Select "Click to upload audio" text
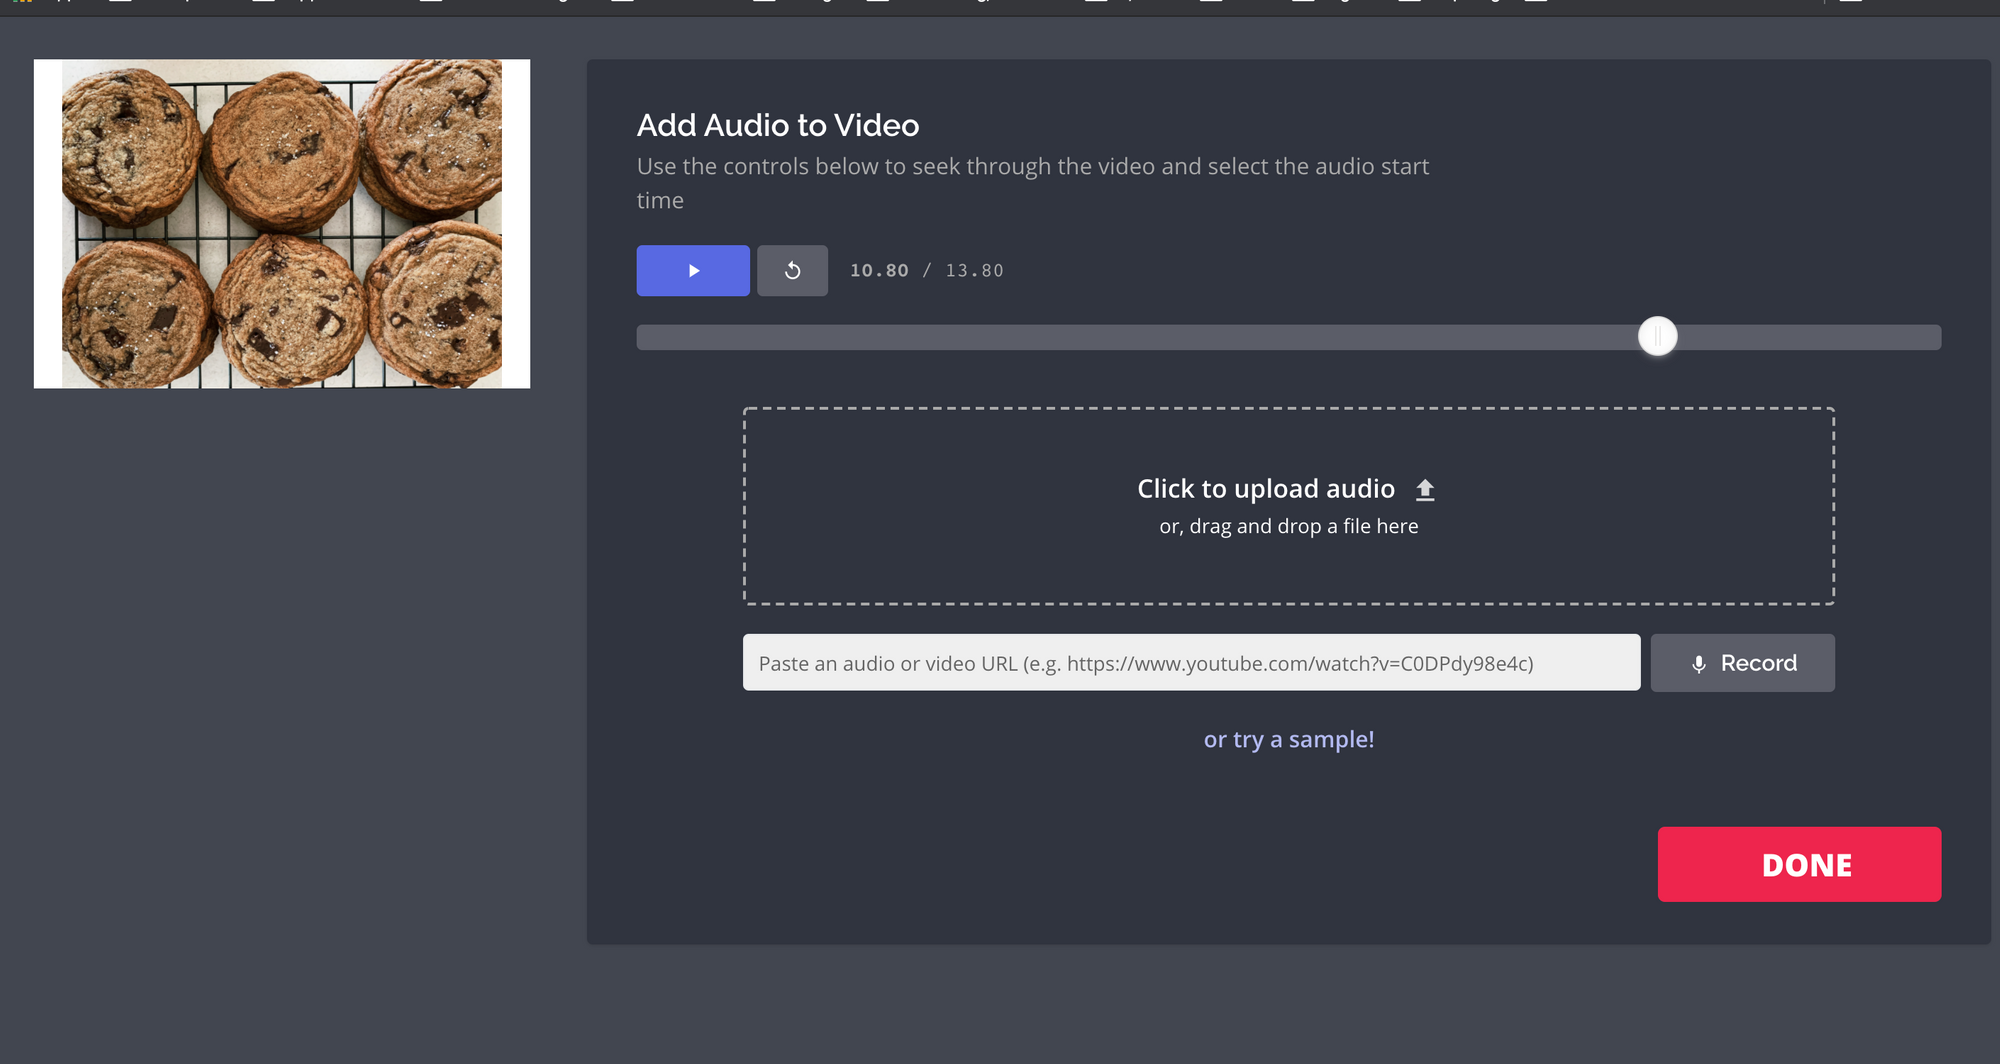2000x1064 pixels. (x=1265, y=489)
